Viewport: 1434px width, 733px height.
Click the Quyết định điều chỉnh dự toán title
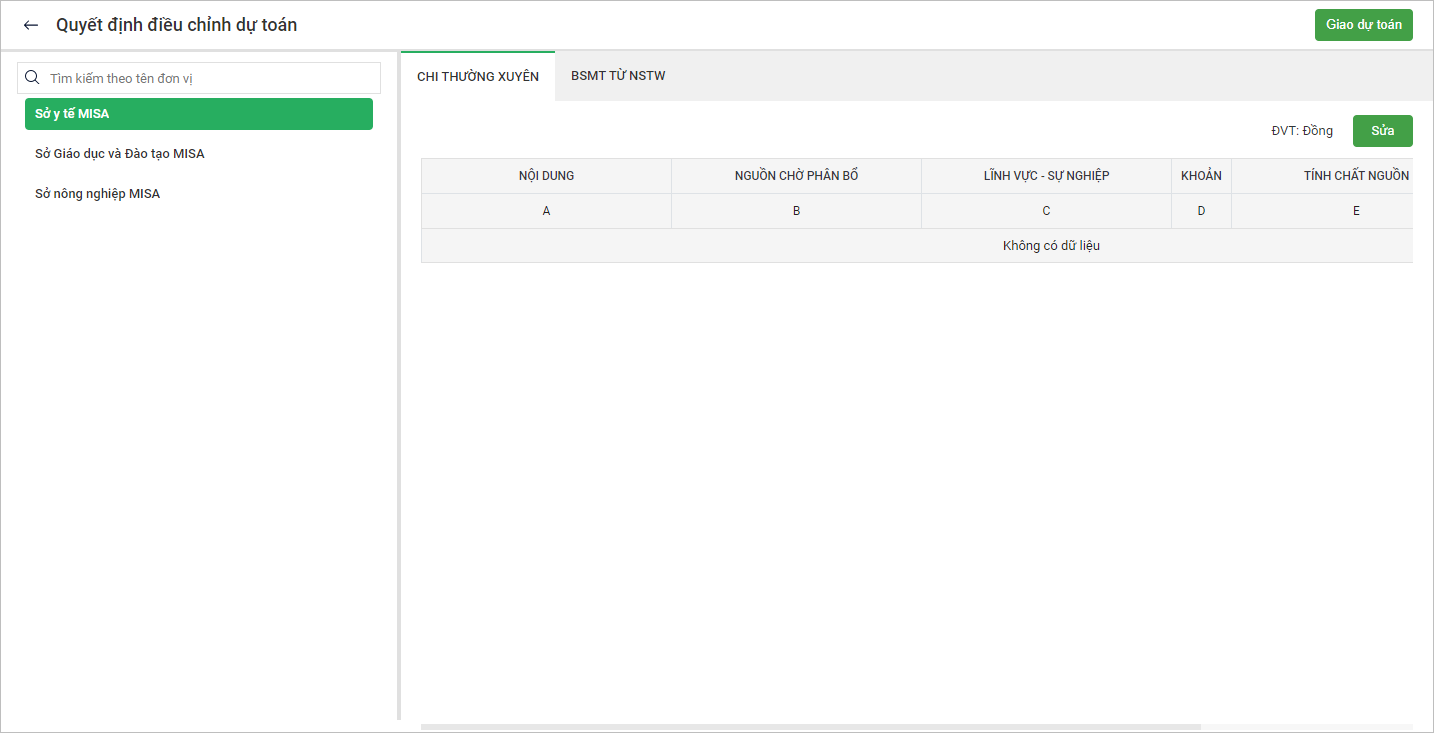[x=176, y=25]
